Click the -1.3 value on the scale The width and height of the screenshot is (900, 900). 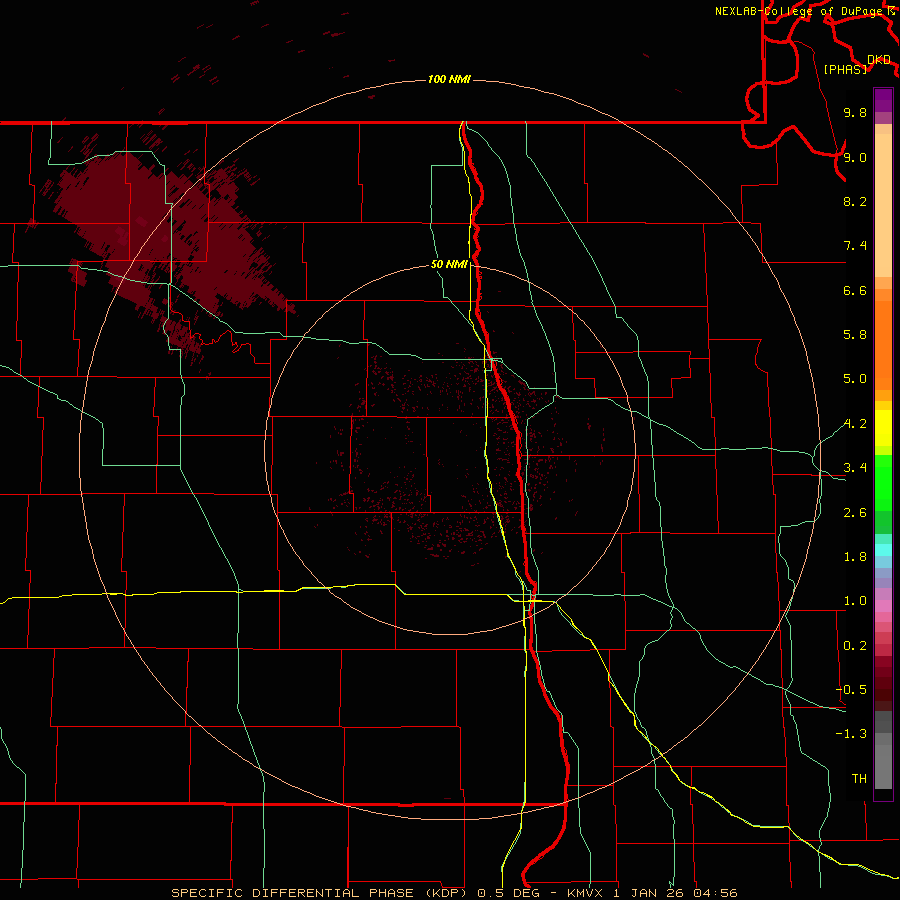click(x=851, y=735)
